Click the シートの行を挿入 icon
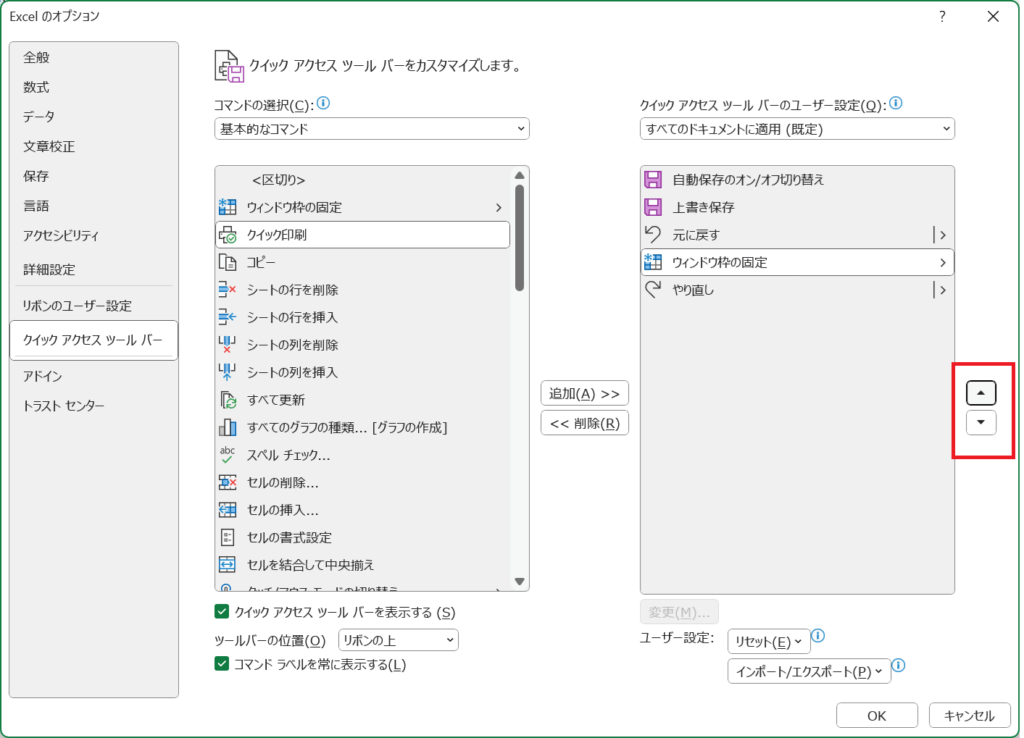The image size is (1024, 738). tap(227, 317)
